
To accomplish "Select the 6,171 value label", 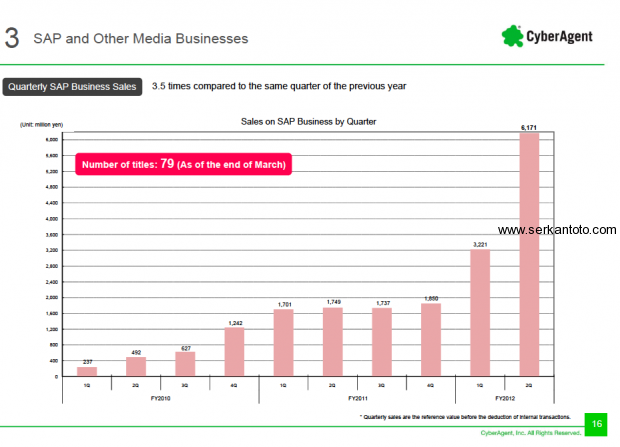I will pyautogui.click(x=529, y=127).
